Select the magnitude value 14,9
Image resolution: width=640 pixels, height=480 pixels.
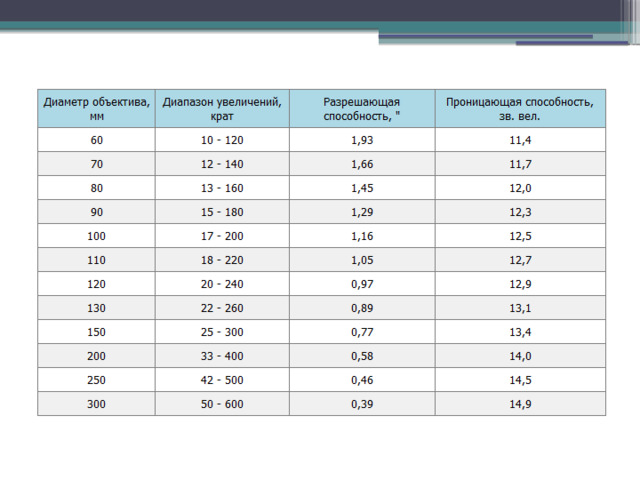click(520, 404)
